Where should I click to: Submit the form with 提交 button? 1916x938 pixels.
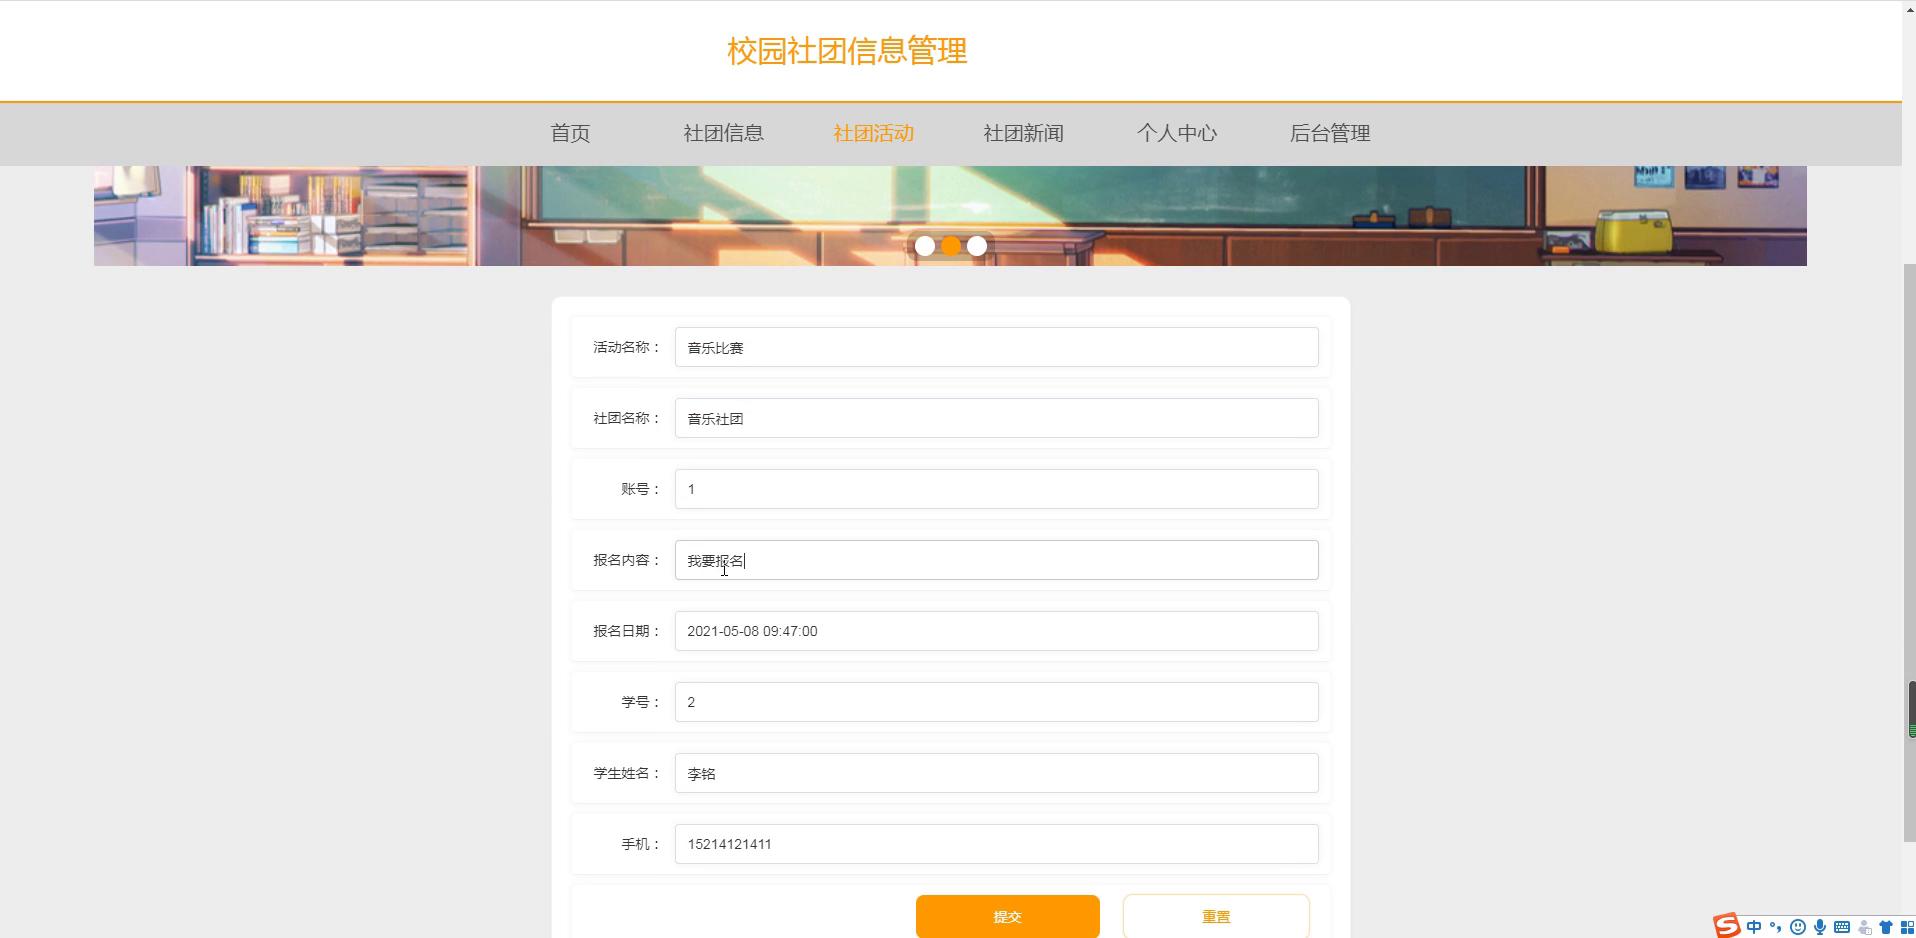point(1007,916)
